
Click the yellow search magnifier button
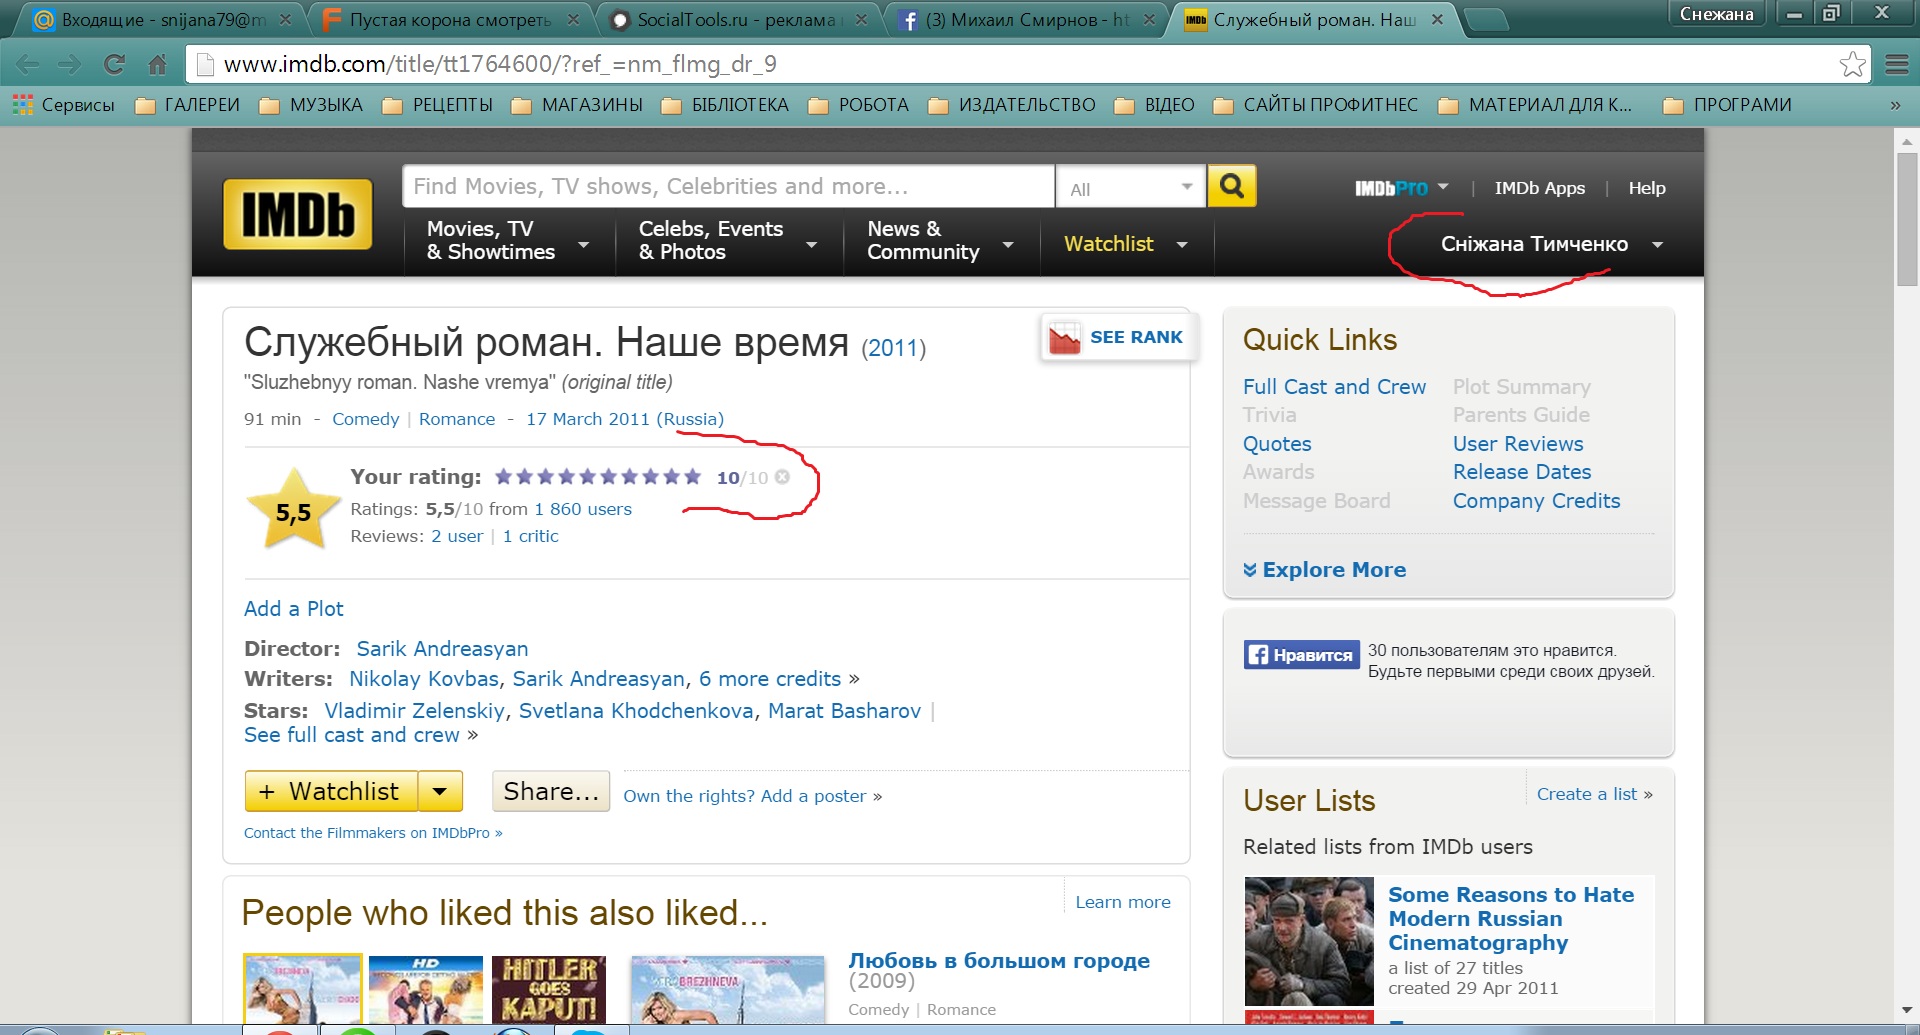(1231, 186)
